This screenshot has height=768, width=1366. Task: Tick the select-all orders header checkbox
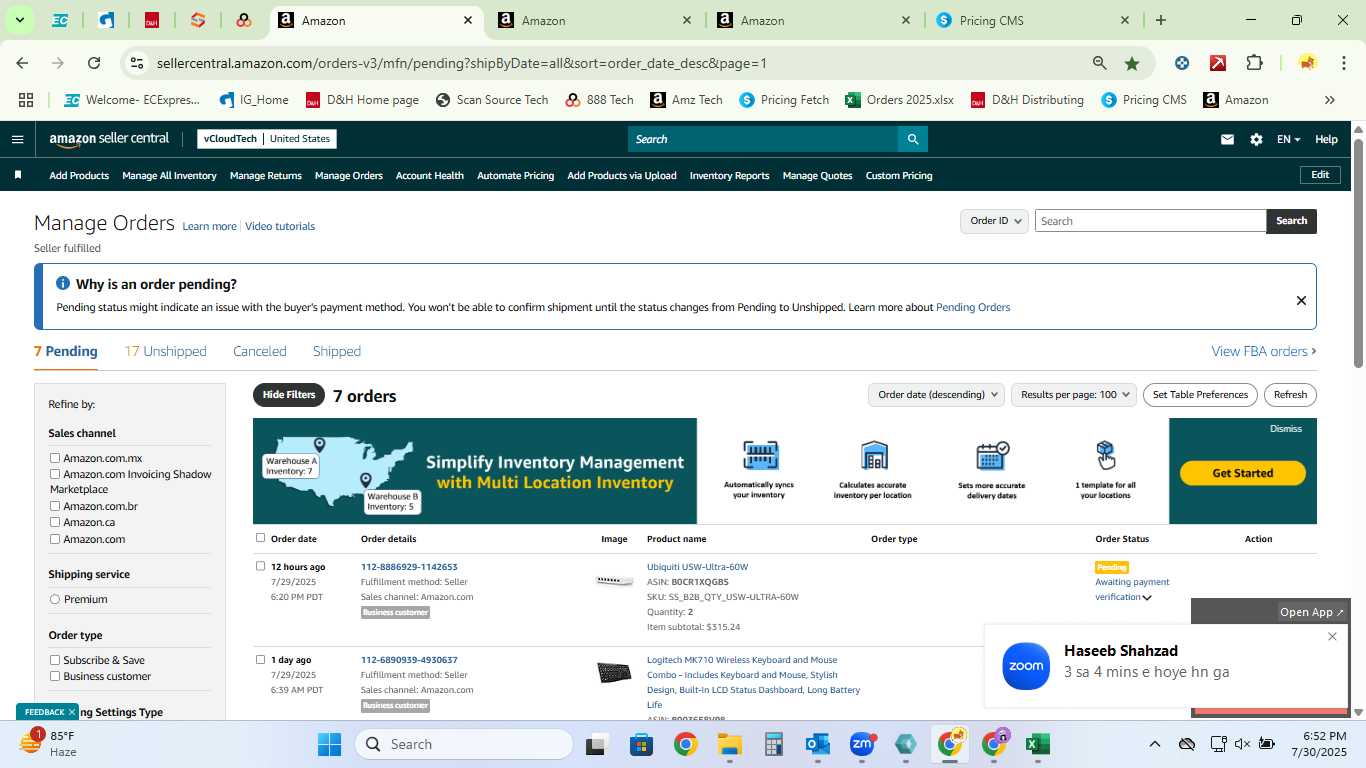click(260, 538)
